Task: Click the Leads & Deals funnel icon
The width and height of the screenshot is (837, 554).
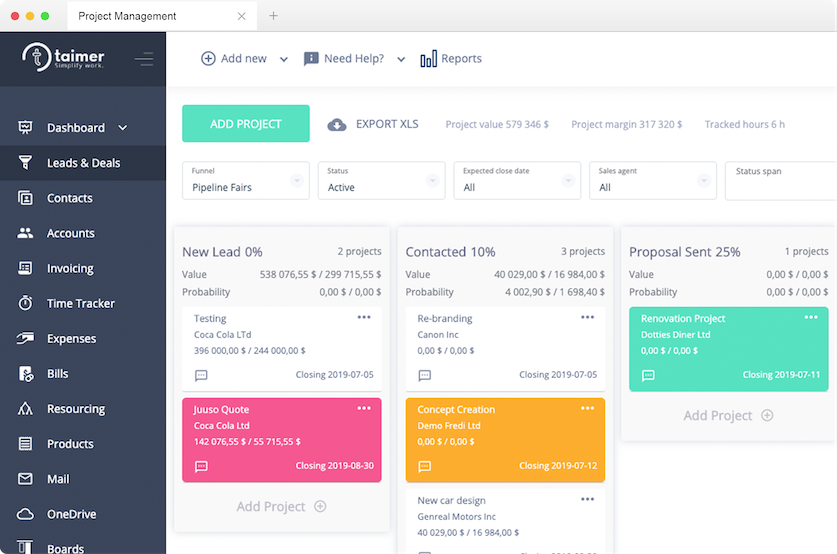Action: pyautogui.click(x=26, y=163)
